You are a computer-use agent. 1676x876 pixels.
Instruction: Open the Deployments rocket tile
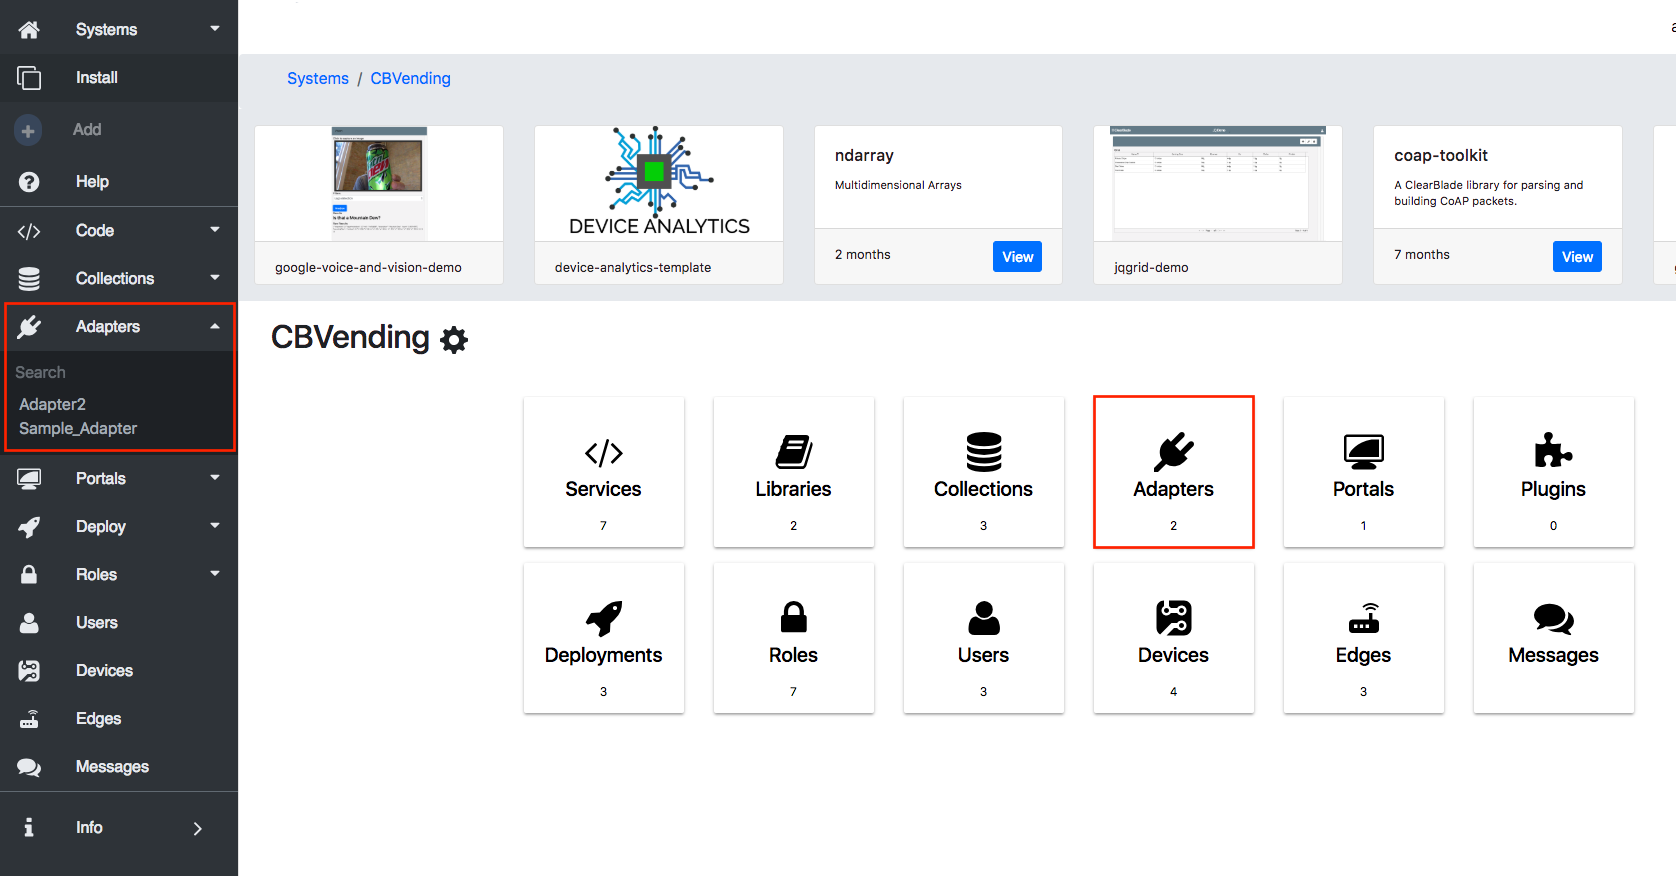click(x=603, y=619)
